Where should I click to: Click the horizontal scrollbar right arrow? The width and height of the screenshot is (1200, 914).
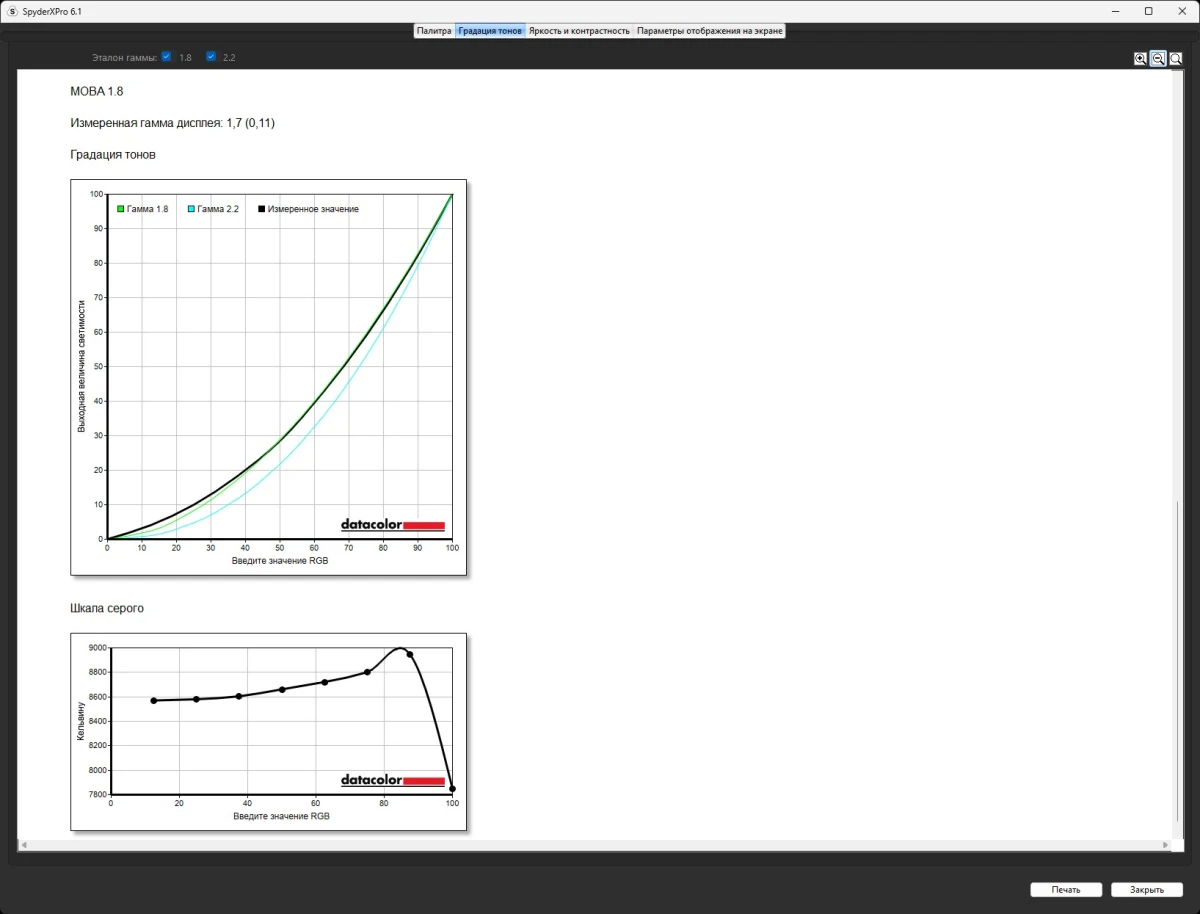[1165, 845]
